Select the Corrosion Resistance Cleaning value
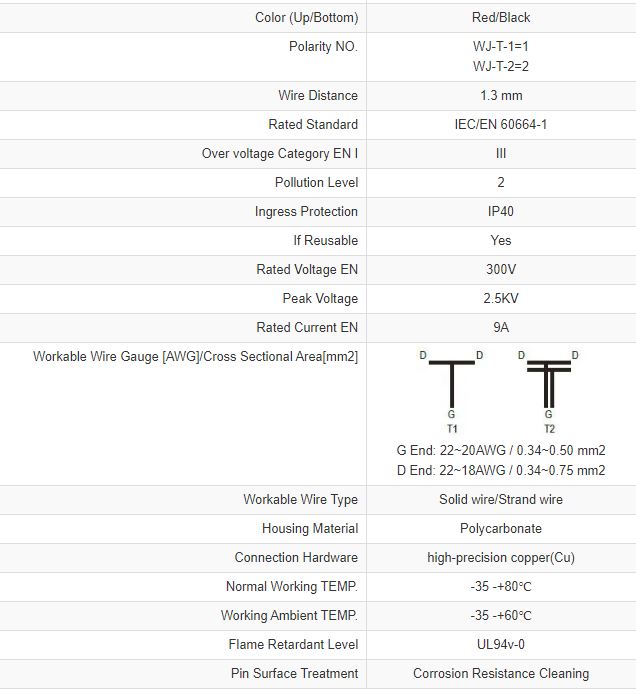Image resolution: width=636 pixels, height=697 pixels. click(501, 674)
